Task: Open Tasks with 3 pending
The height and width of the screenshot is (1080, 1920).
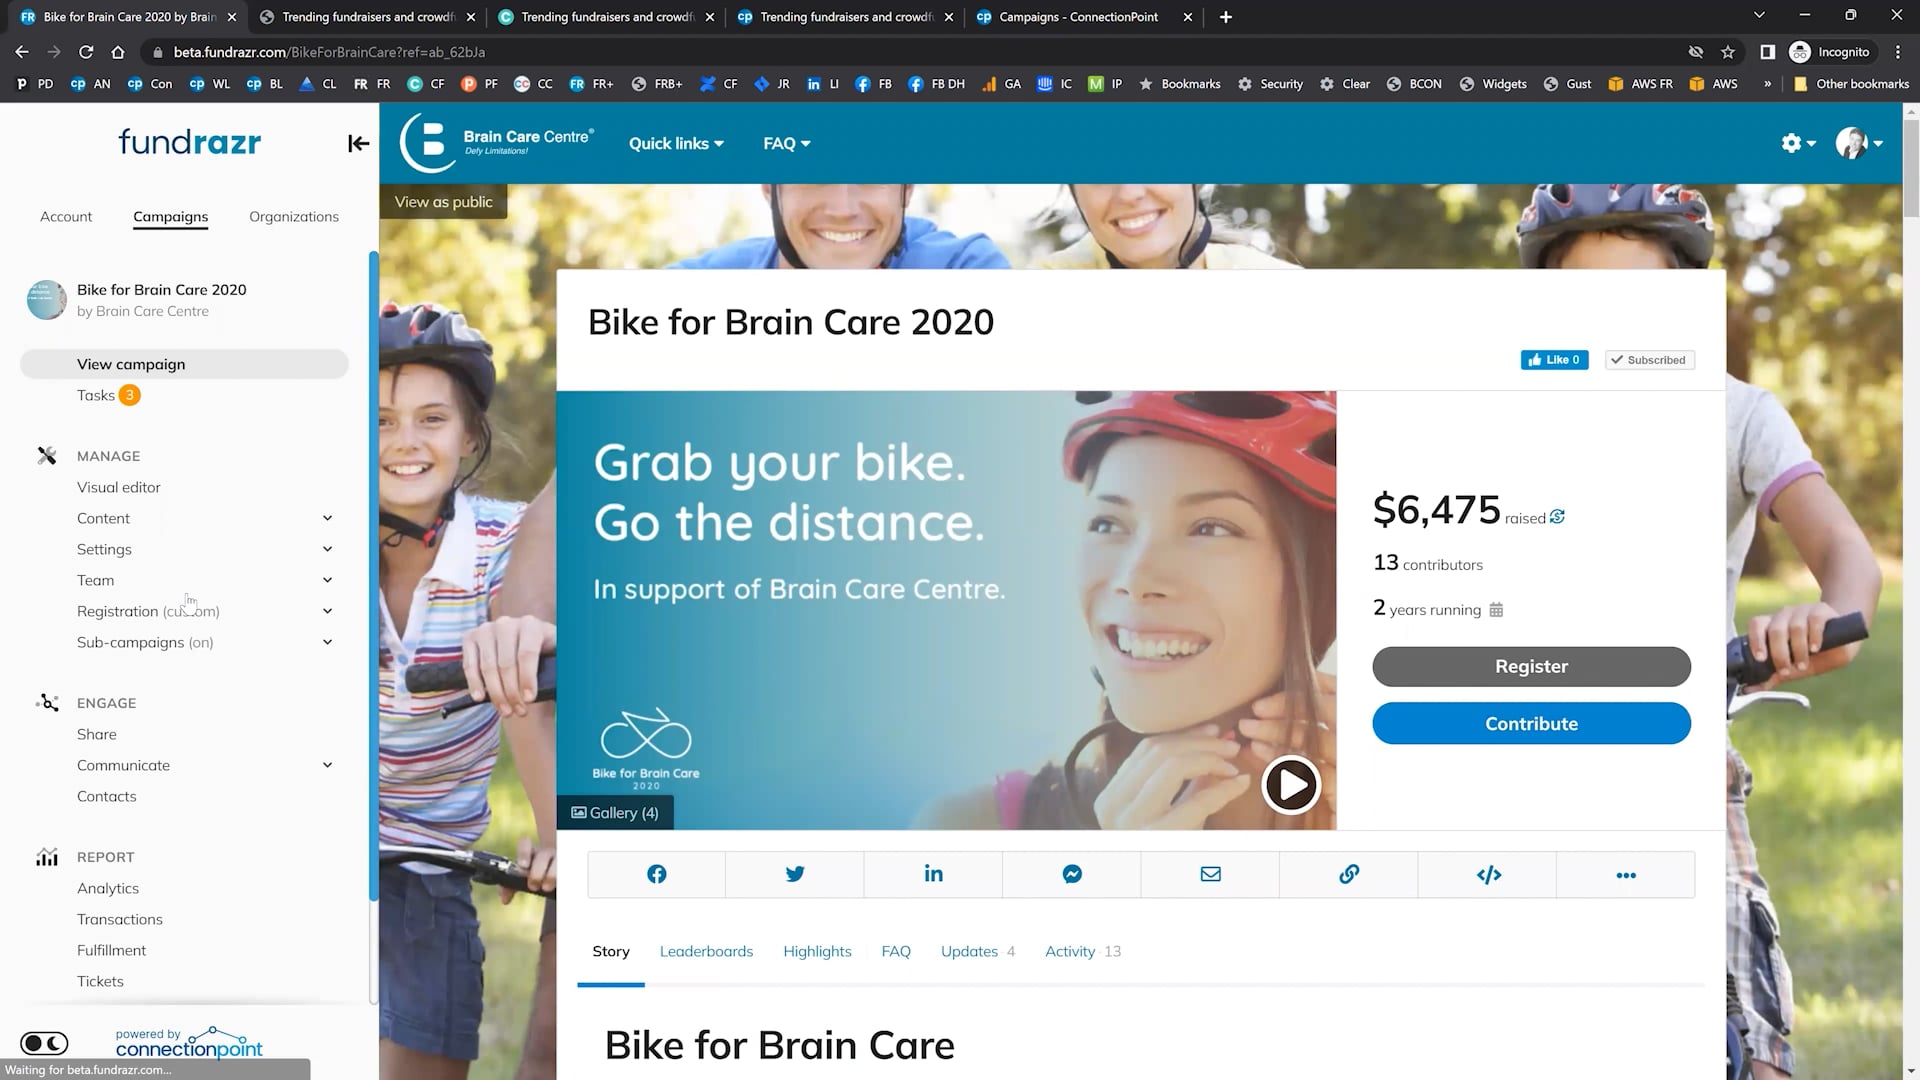Action: pyautogui.click(x=108, y=395)
